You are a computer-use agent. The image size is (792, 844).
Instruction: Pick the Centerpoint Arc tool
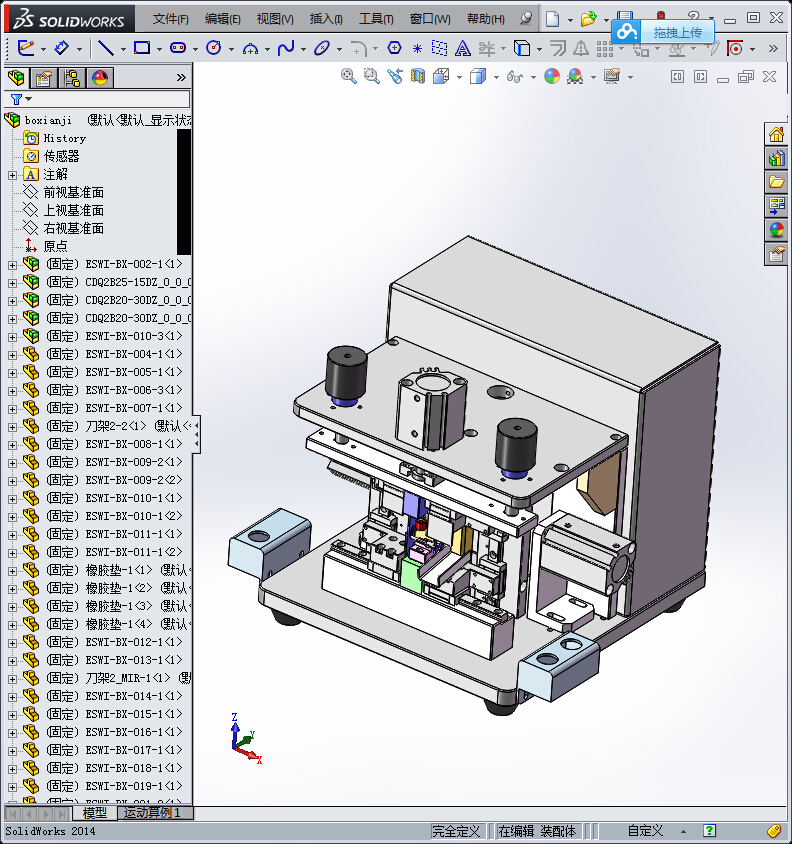coord(250,49)
